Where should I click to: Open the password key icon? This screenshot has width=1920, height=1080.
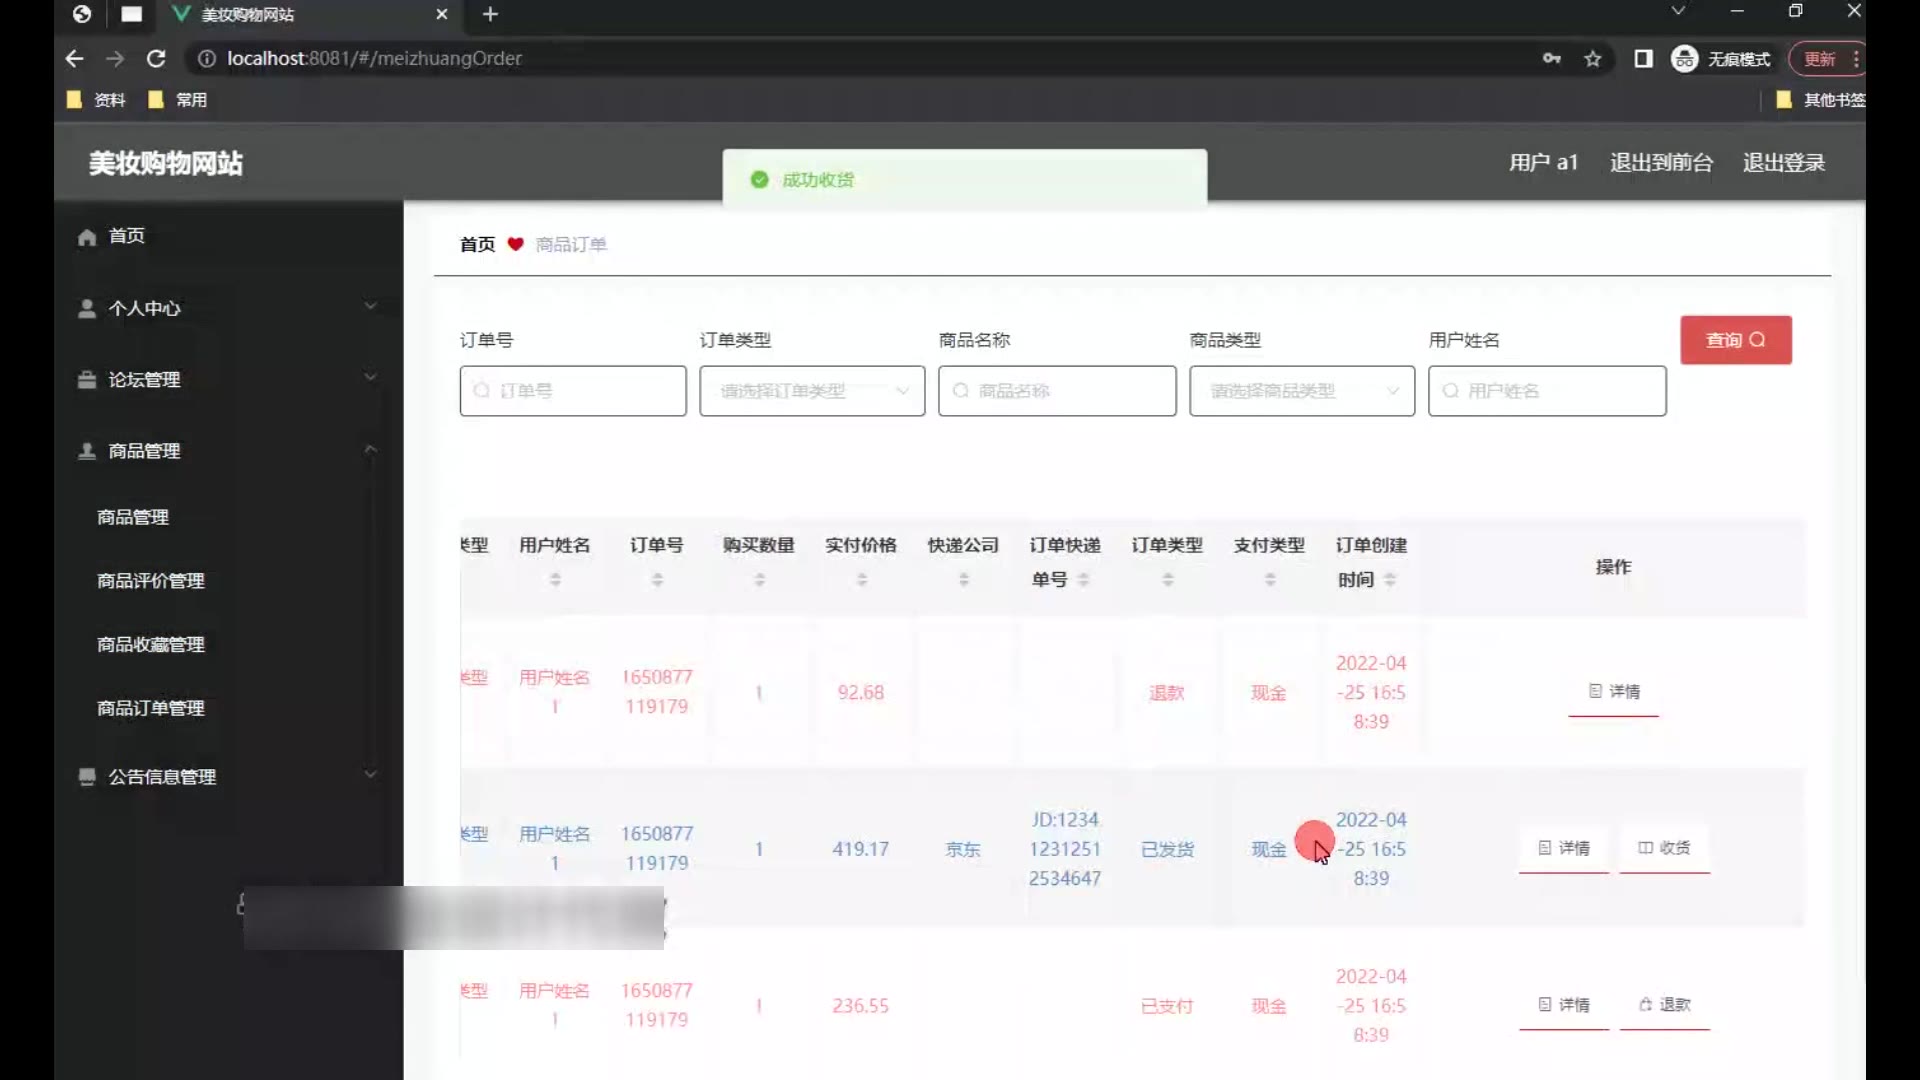pos(1551,59)
